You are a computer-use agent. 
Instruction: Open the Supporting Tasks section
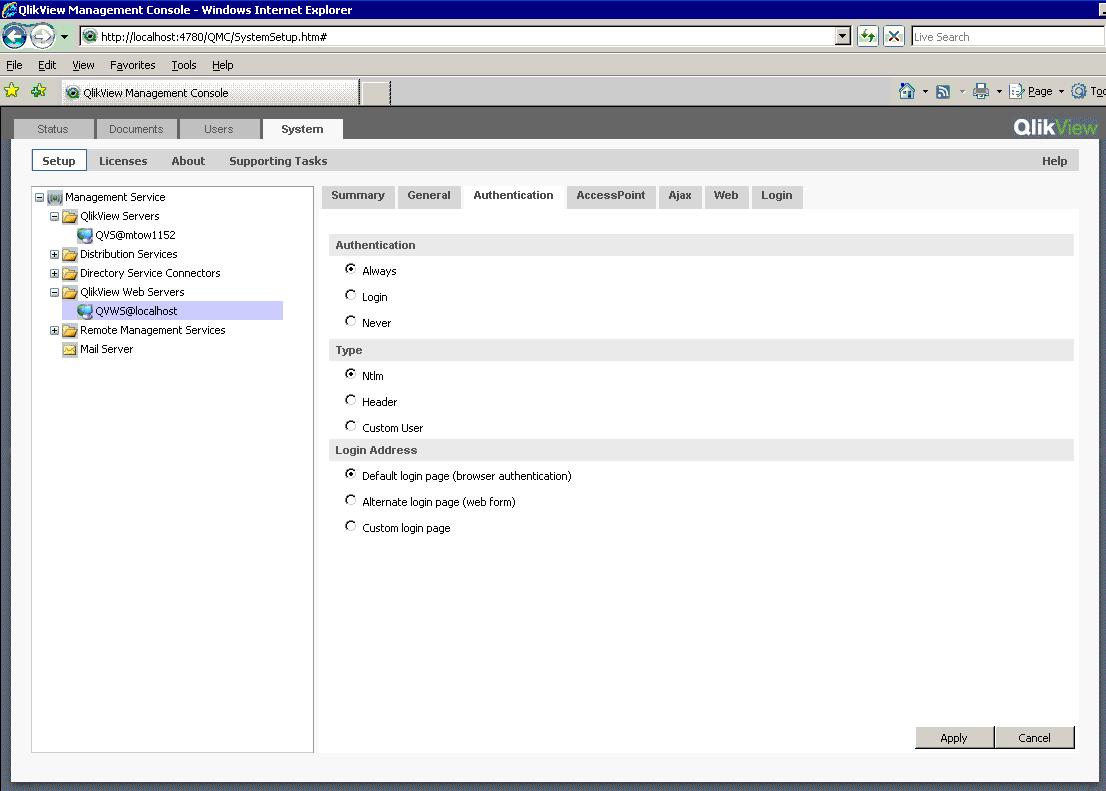click(x=279, y=161)
